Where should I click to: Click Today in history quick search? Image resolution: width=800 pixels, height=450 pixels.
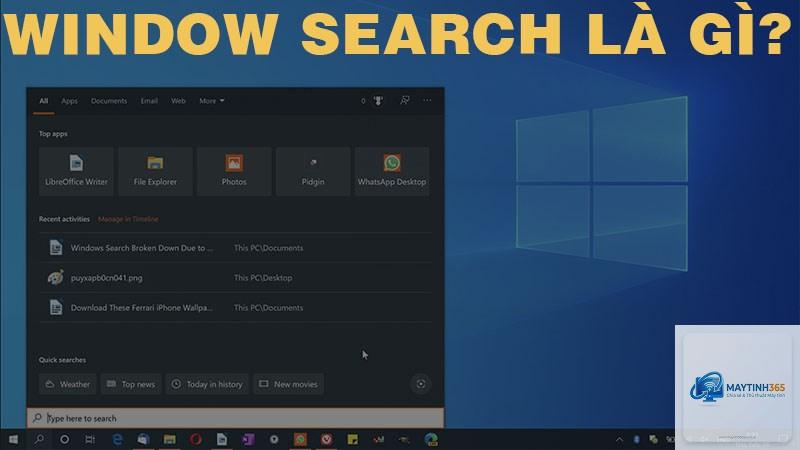(207, 384)
